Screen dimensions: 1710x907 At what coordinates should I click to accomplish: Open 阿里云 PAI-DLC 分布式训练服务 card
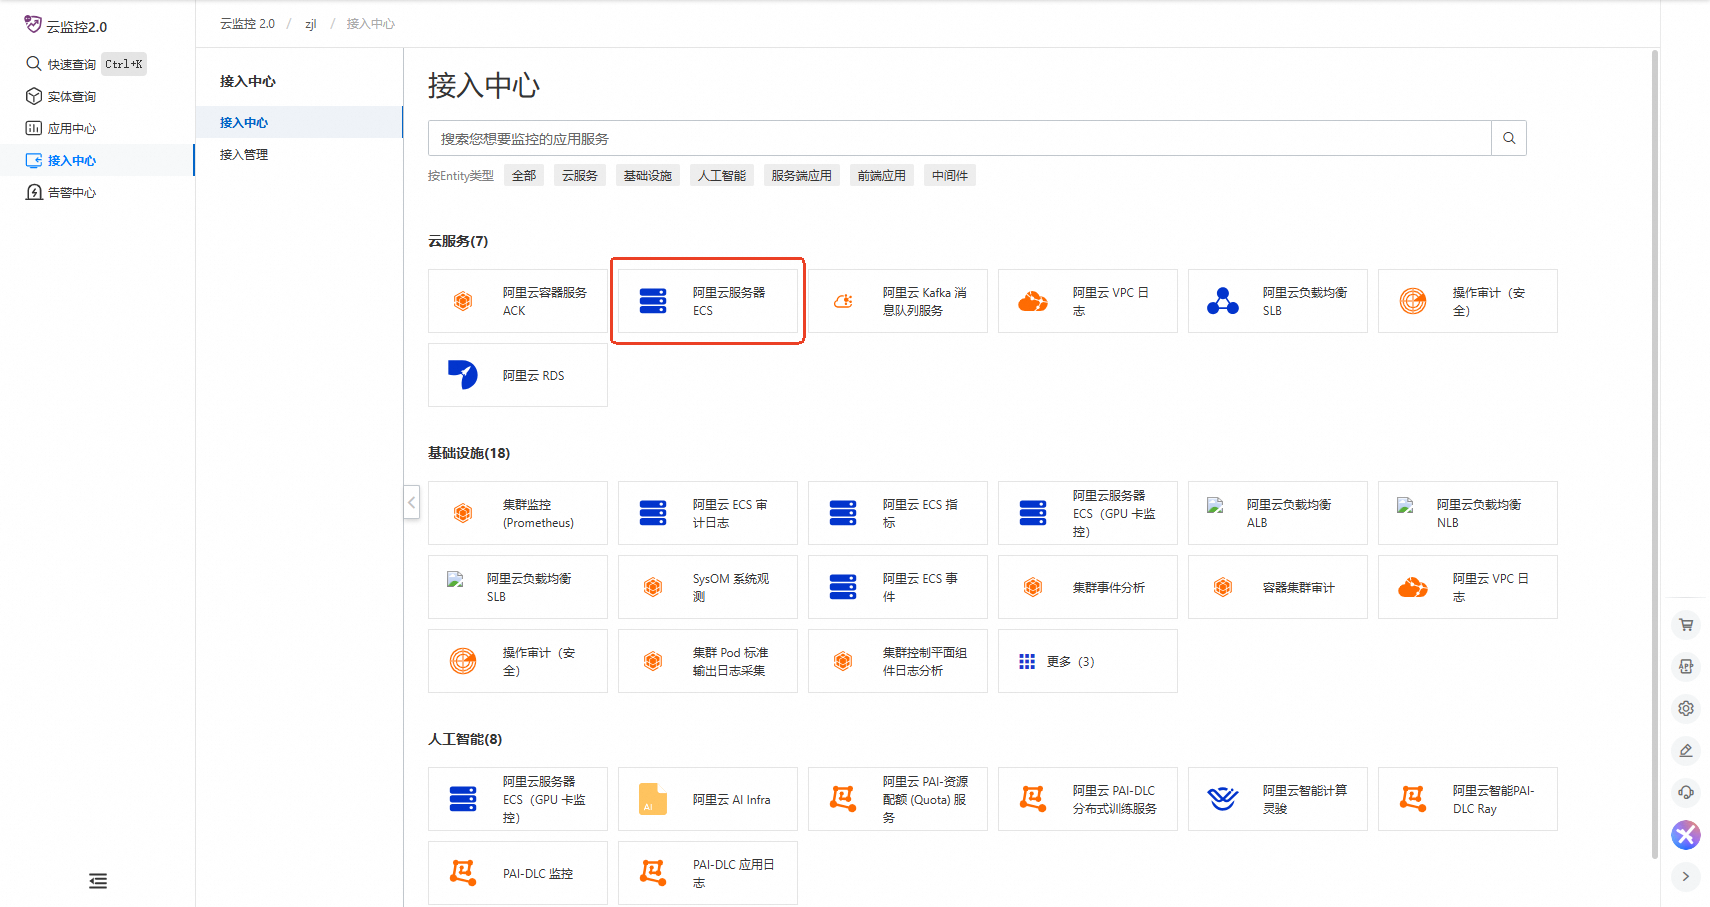pos(1088,799)
